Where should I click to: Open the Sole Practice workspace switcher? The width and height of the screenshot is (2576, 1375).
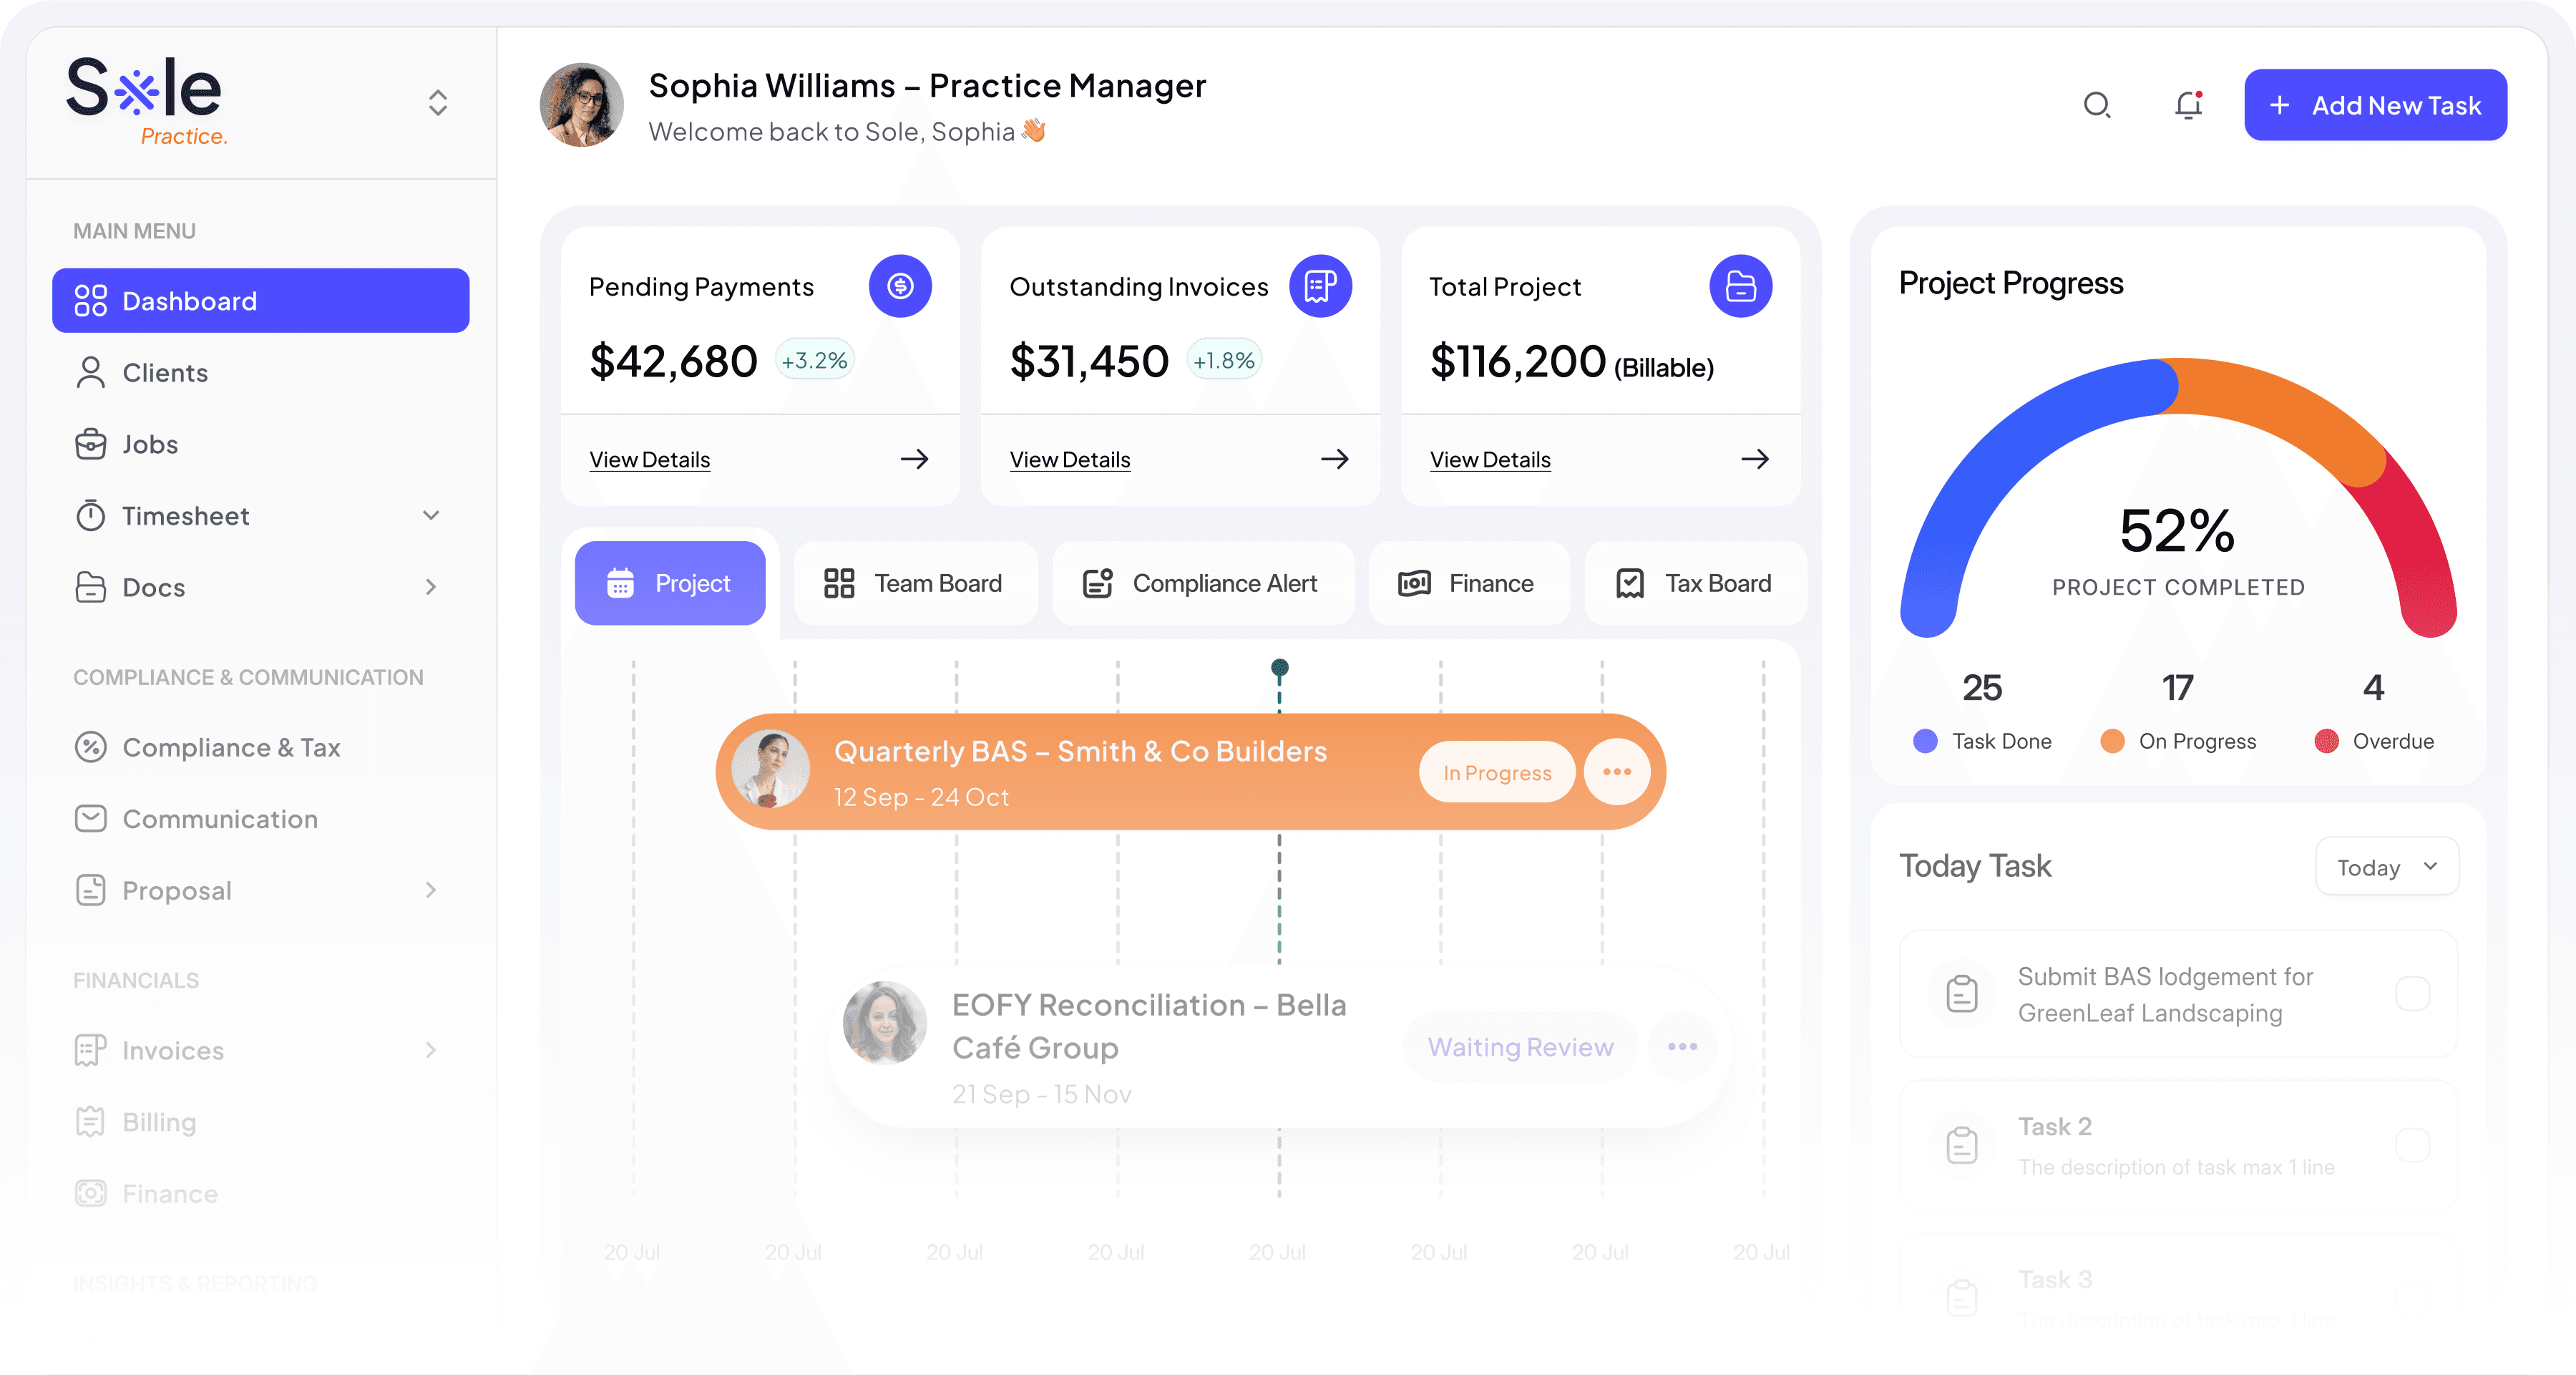[437, 103]
